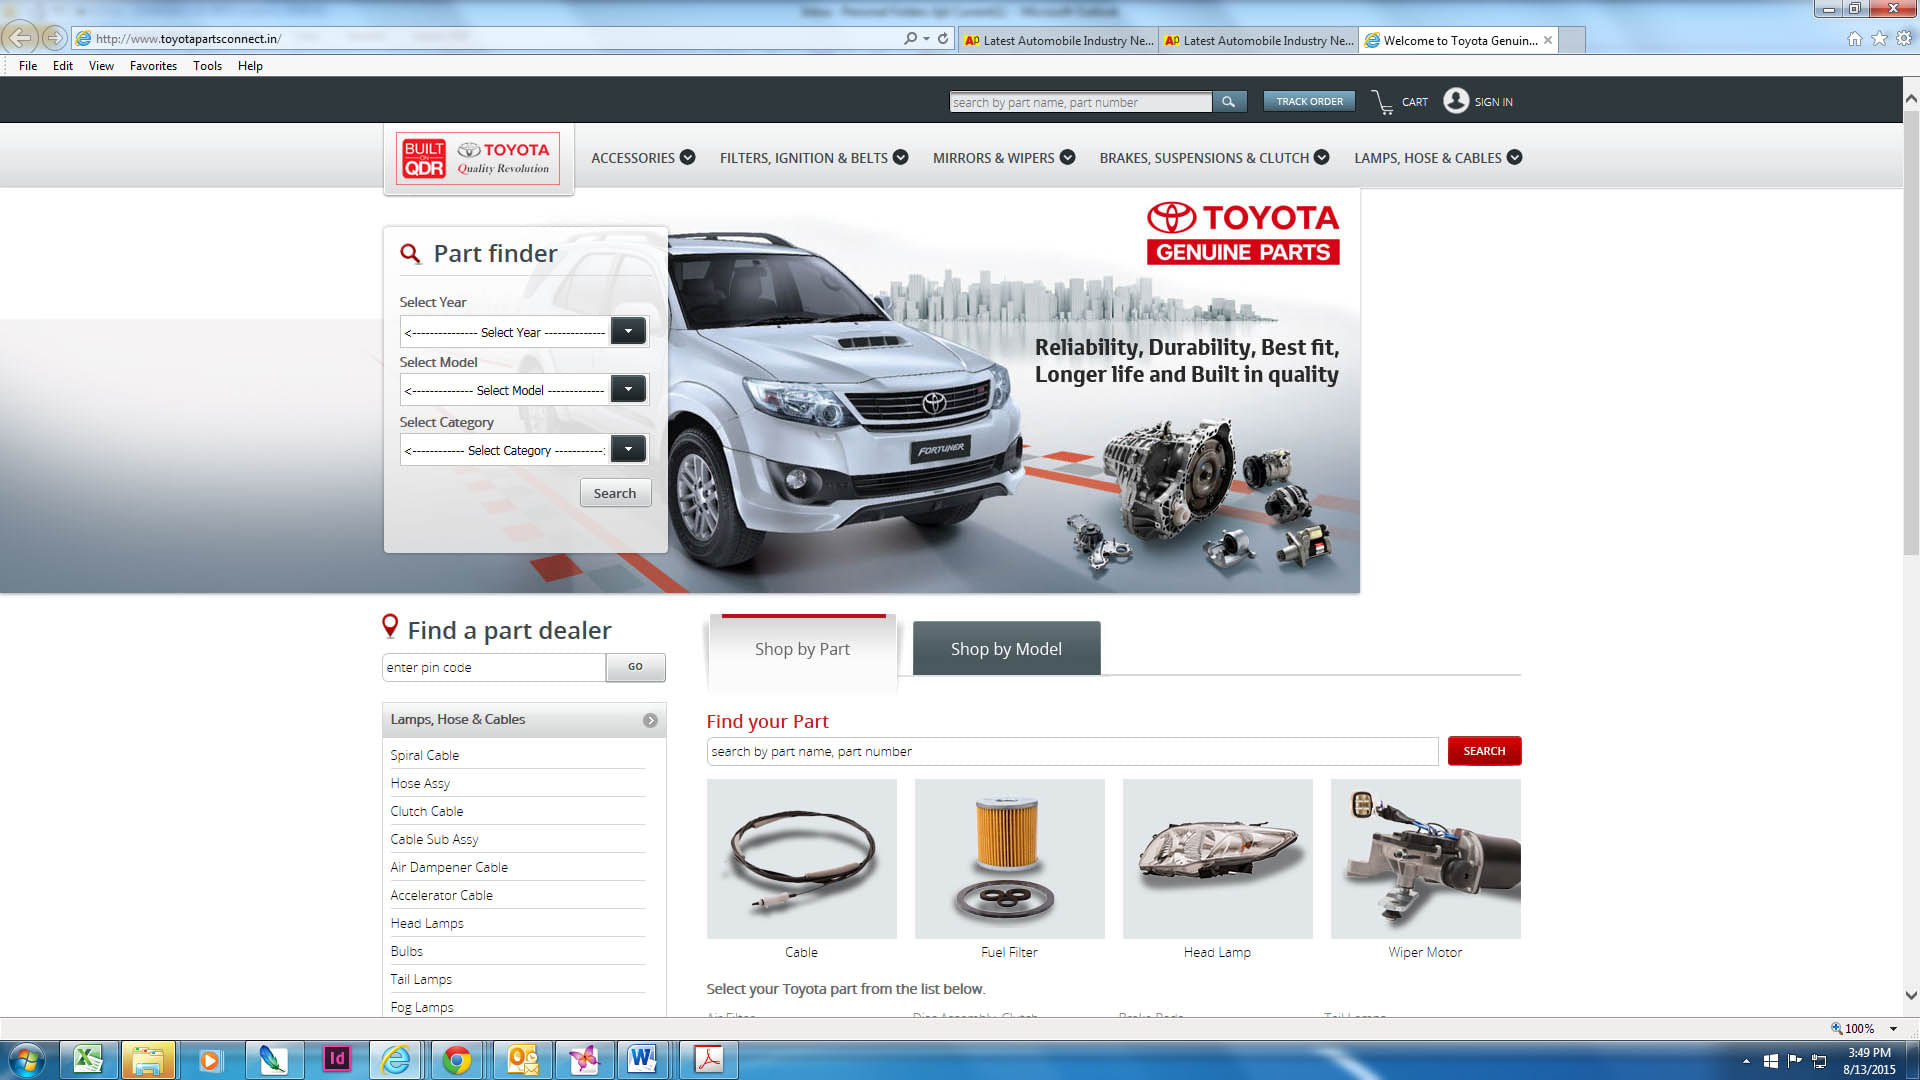Open the shopping cart icon
1920x1080 pixels.
pos(1383,102)
